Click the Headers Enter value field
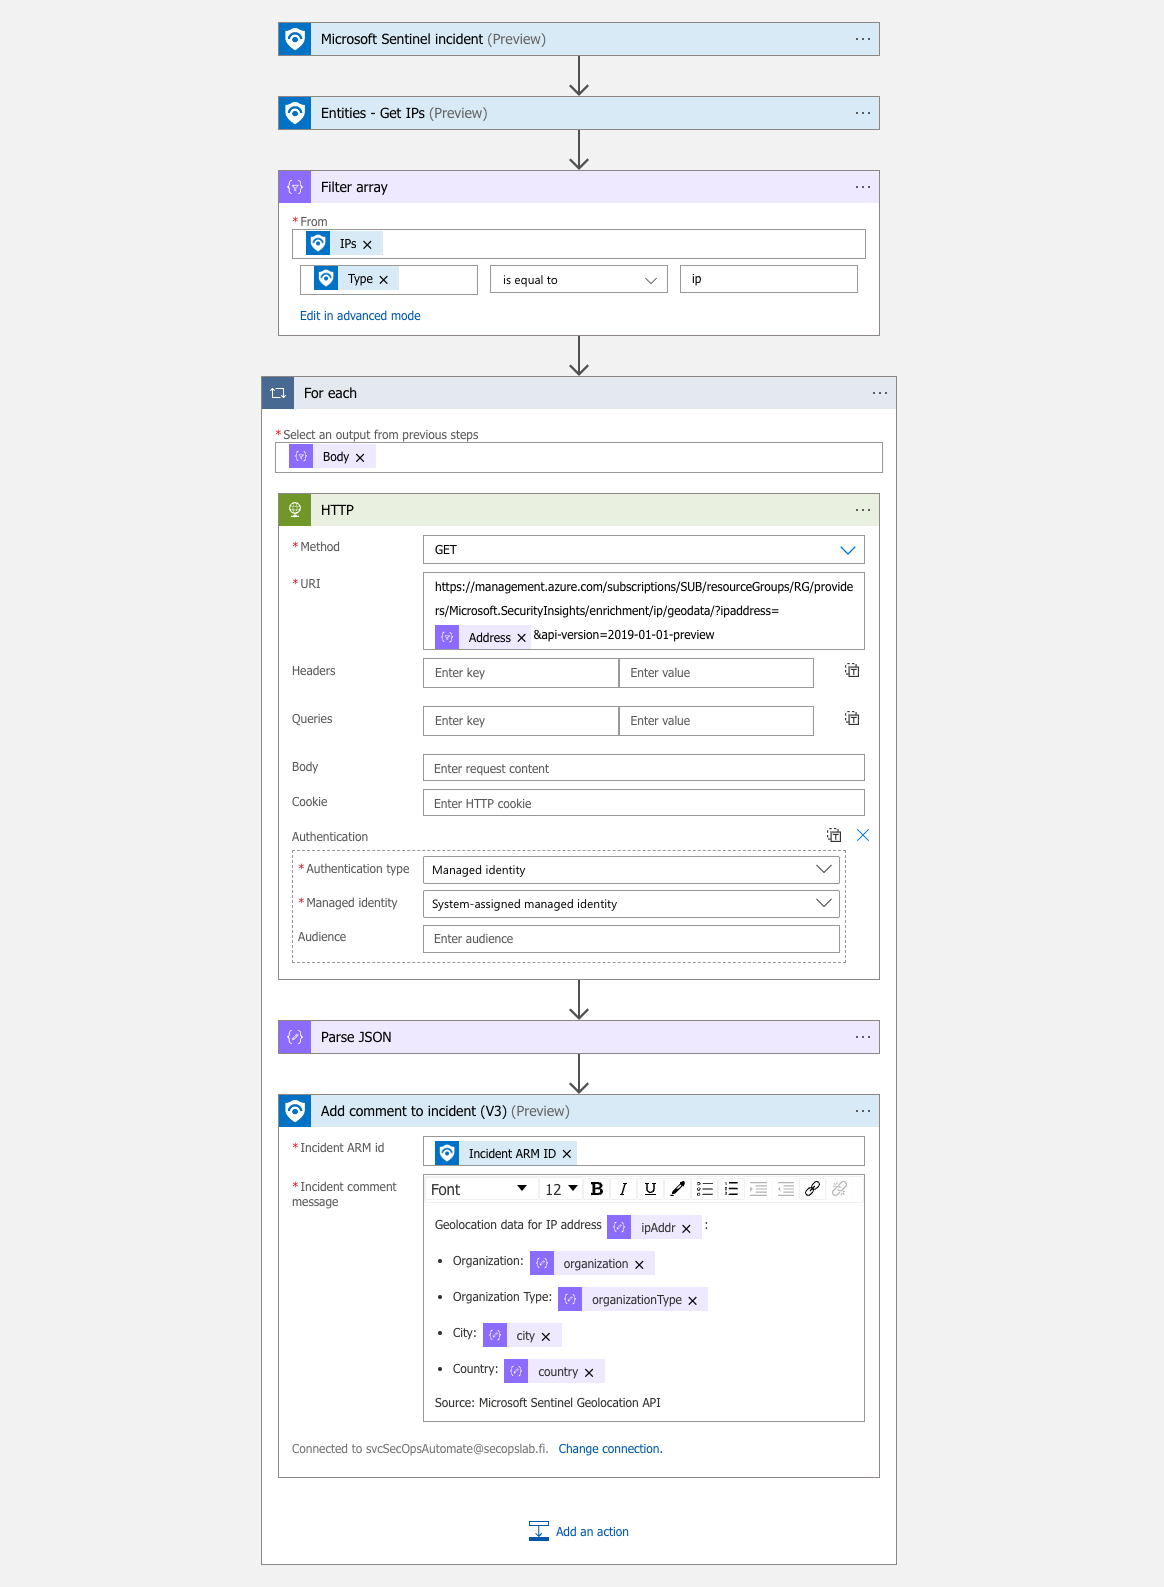The height and width of the screenshot is (1587, 1164). point(716,673)
